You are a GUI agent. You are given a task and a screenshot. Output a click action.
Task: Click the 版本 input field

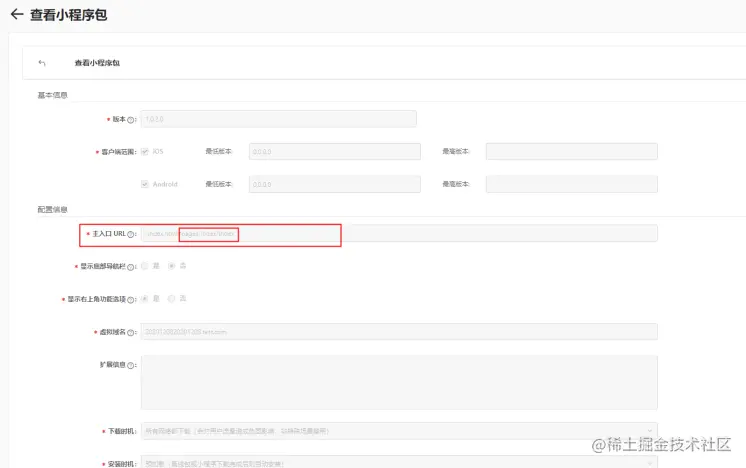click(278, 119)
